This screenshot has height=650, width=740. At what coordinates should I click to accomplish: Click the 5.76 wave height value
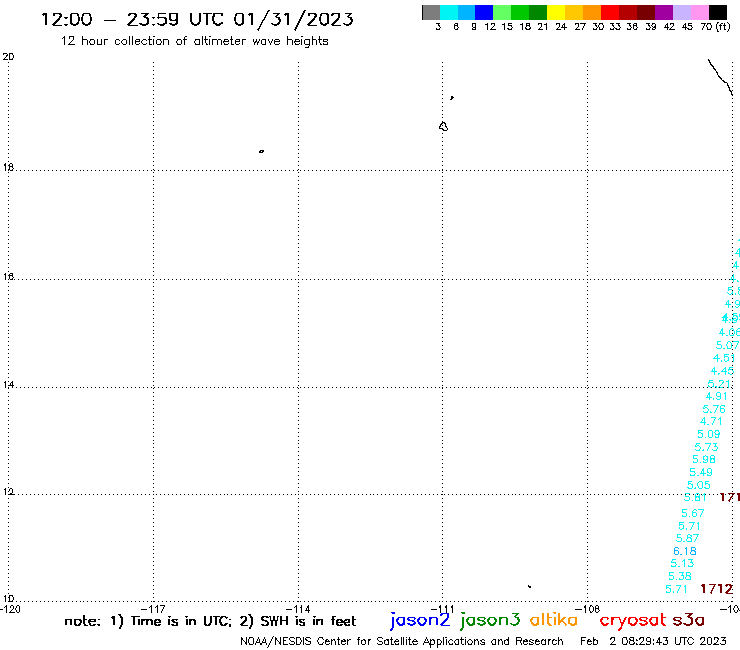click(x=714, y=409)
